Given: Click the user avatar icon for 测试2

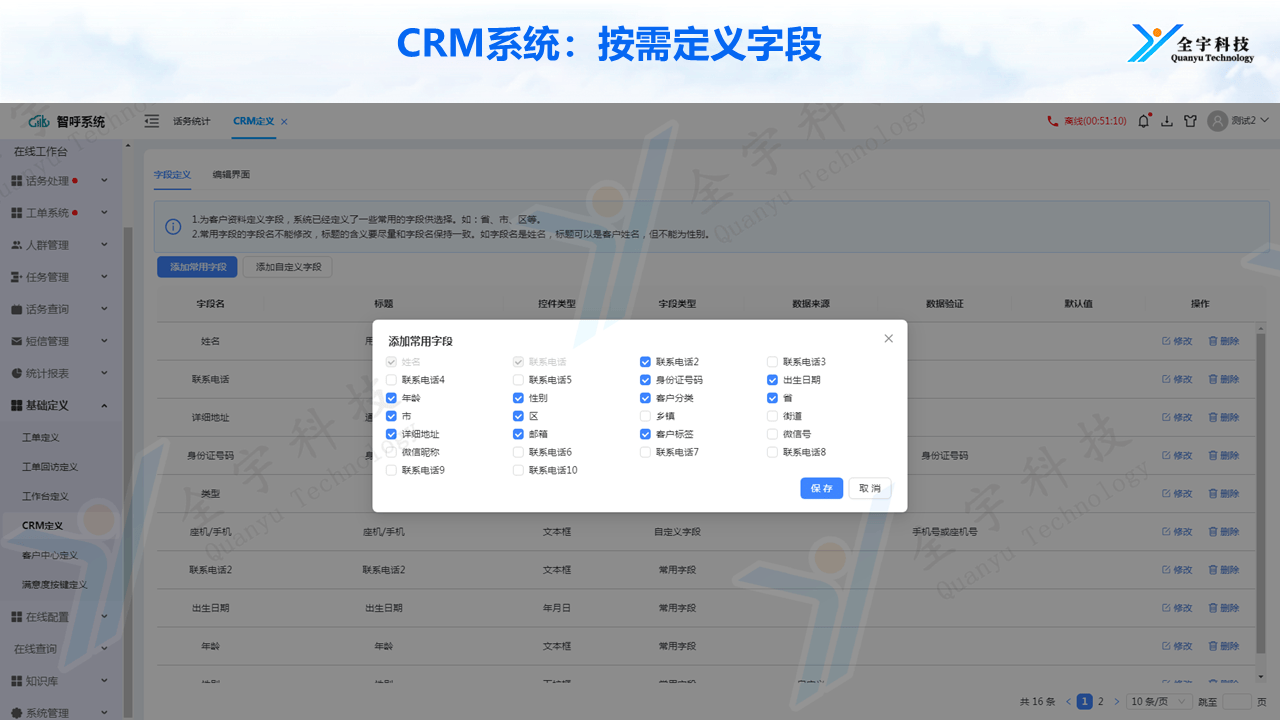Looking at the screenshot, I should (x=1217, y=121).
